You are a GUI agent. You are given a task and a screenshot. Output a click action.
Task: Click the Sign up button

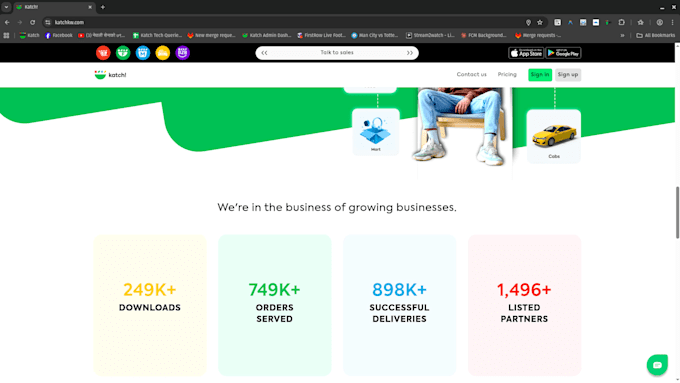click(568, 75)
